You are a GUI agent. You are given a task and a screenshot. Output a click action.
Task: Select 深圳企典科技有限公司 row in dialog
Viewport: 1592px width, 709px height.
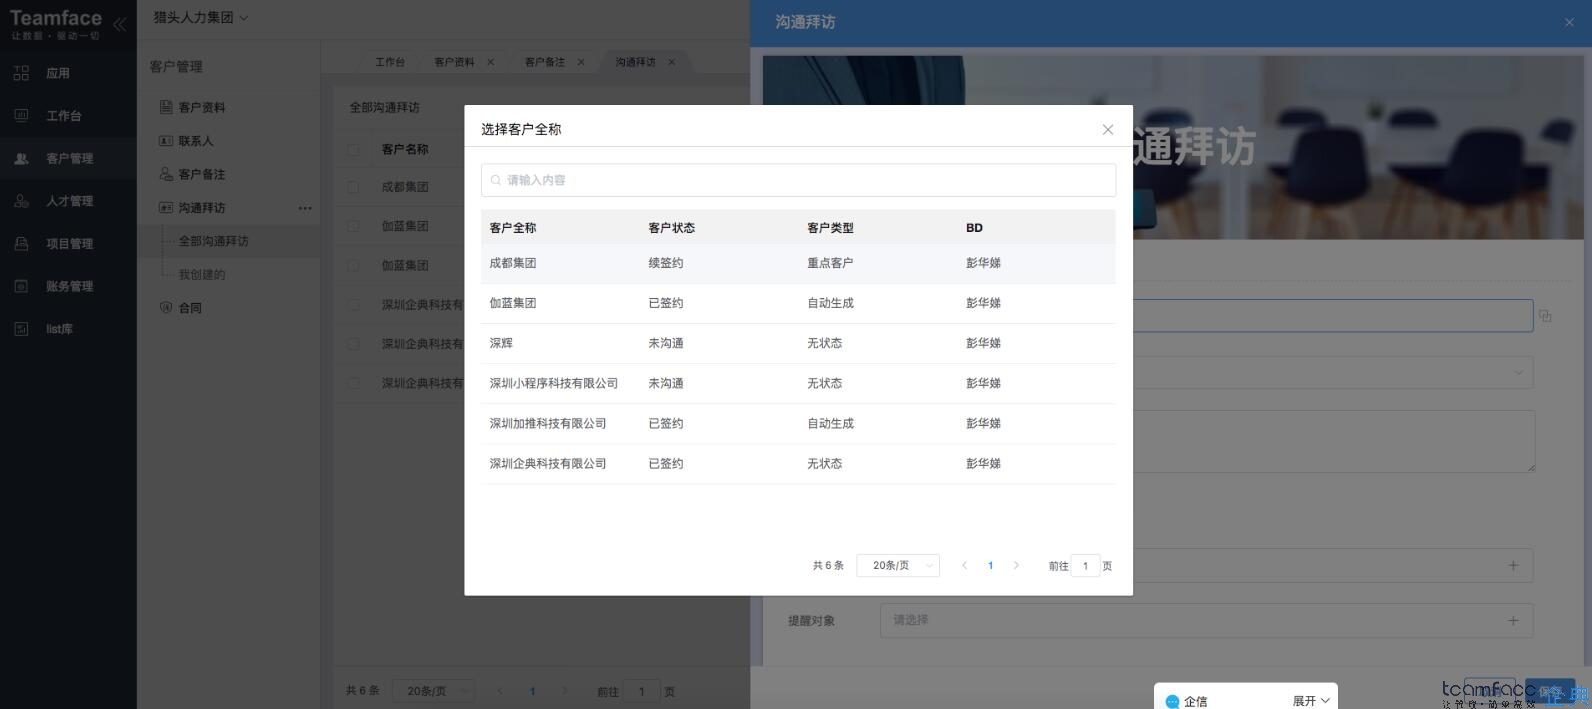tap(798, 463)
